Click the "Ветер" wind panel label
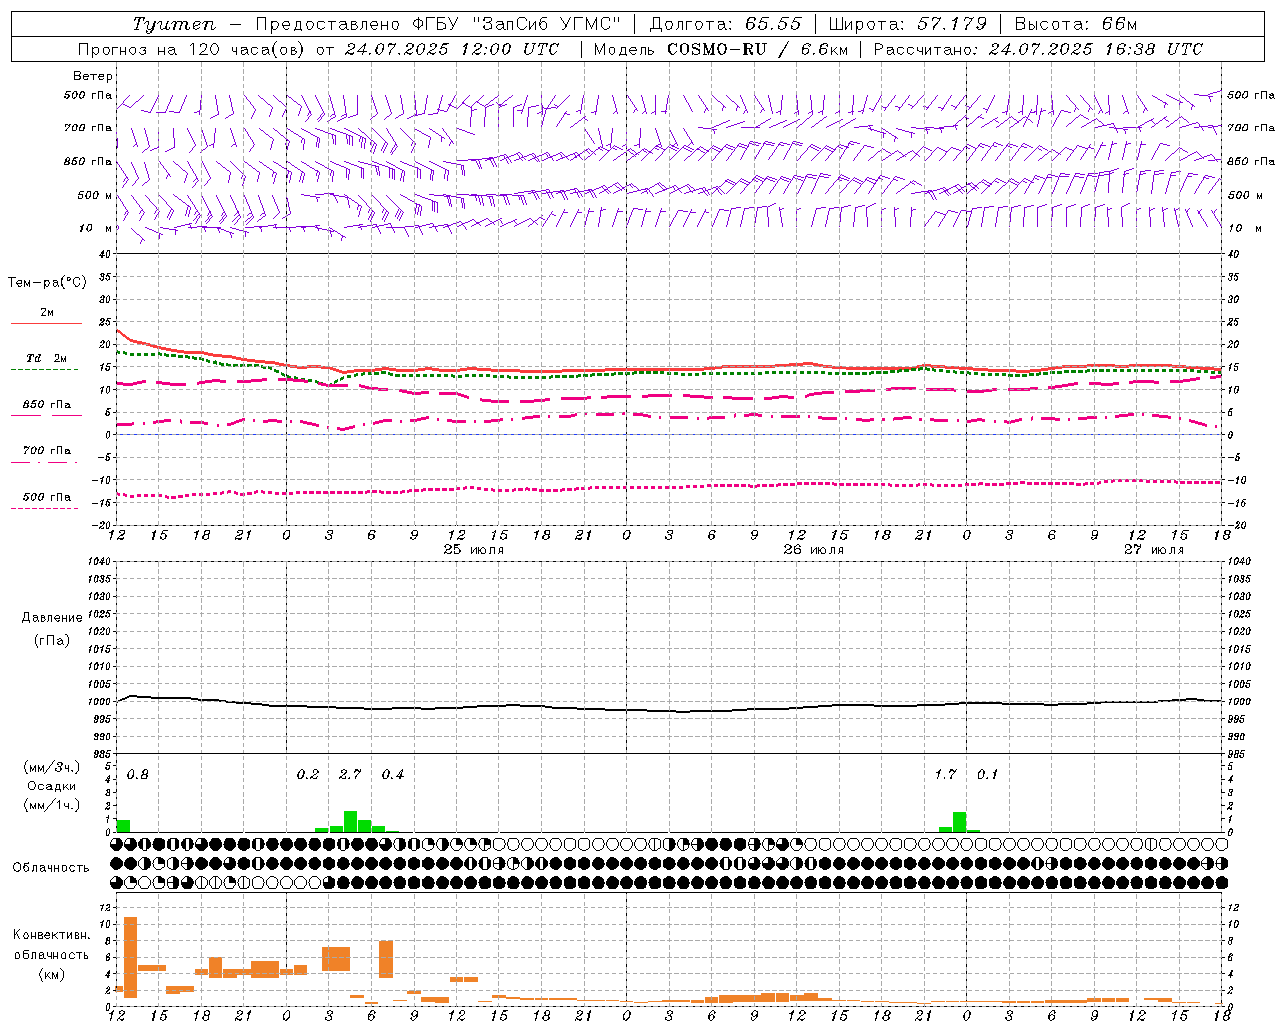 (x=93, y=76)
